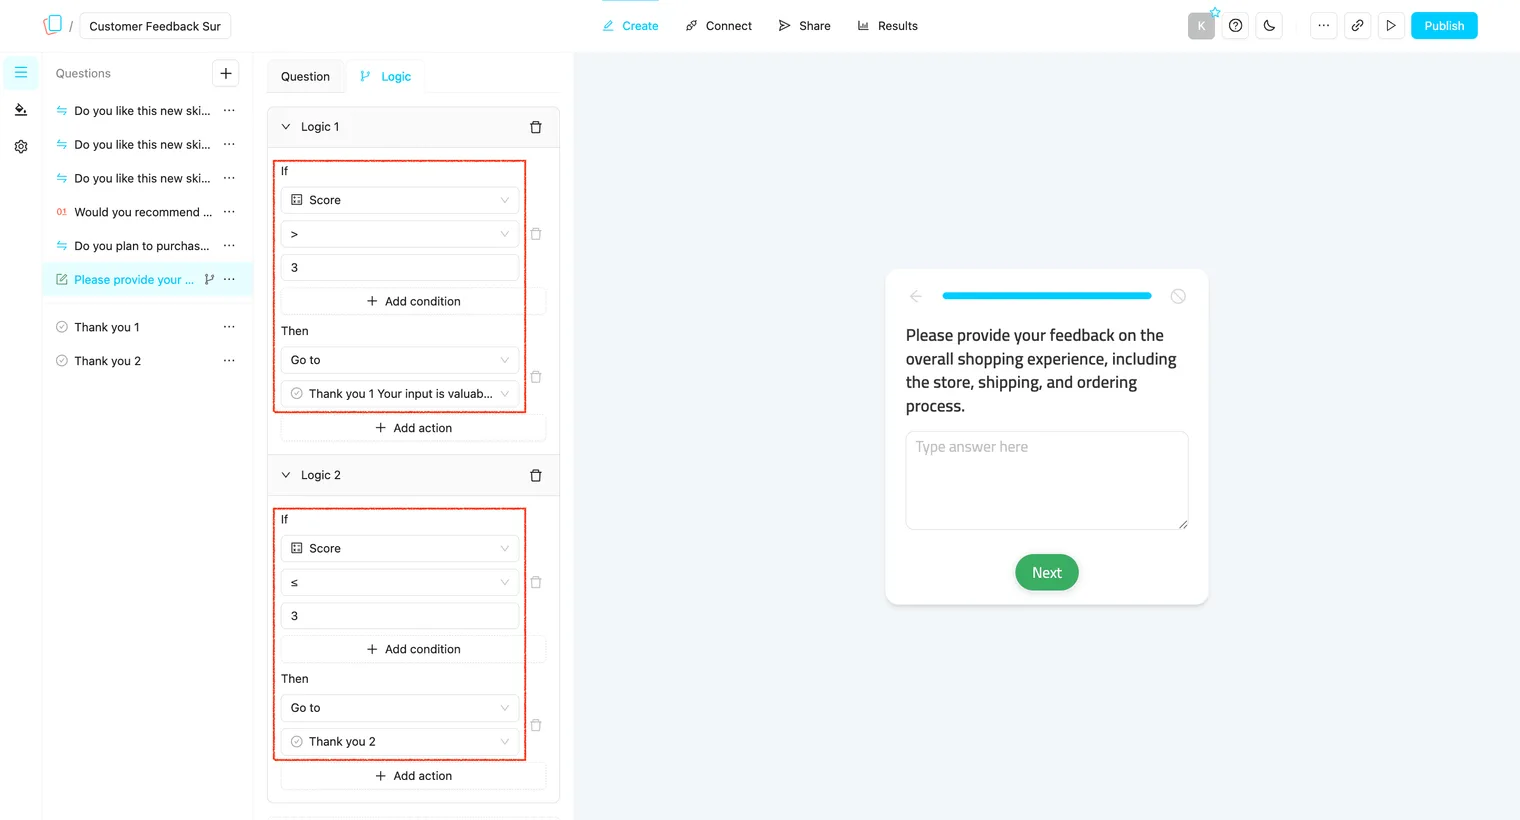Open the settings gear in the left sidebar
The width and height of the screenshot is (1520, 820).
point(21,146)
